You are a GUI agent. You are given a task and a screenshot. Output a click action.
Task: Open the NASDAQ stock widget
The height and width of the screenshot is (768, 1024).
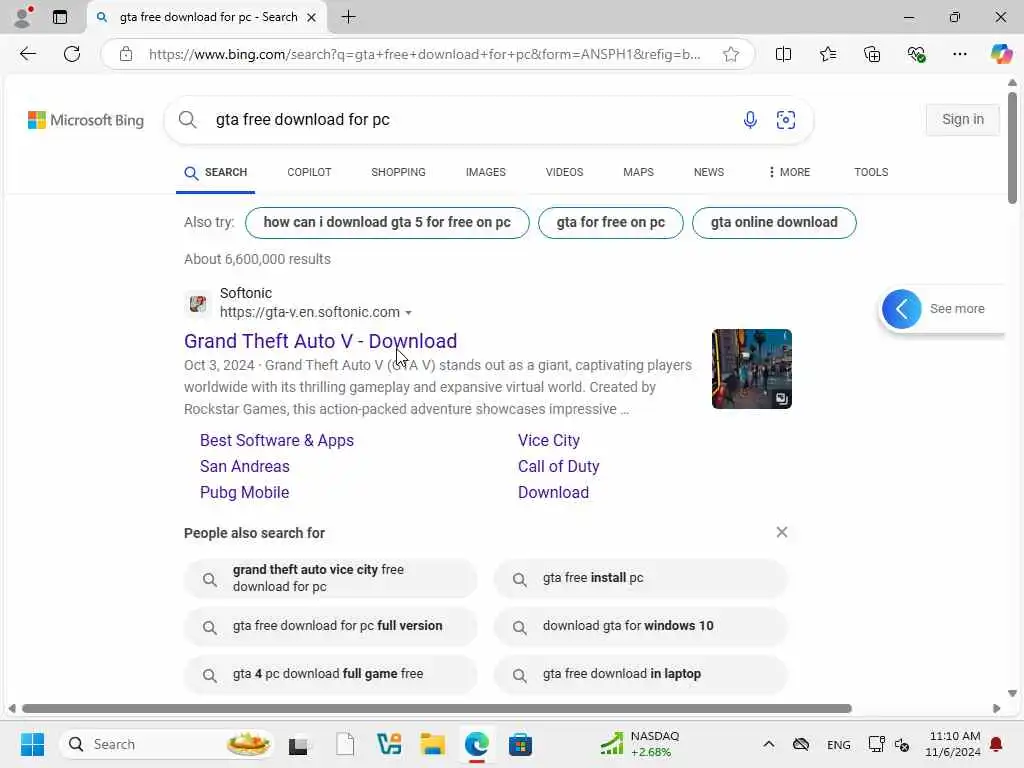[x=641, y=744]
